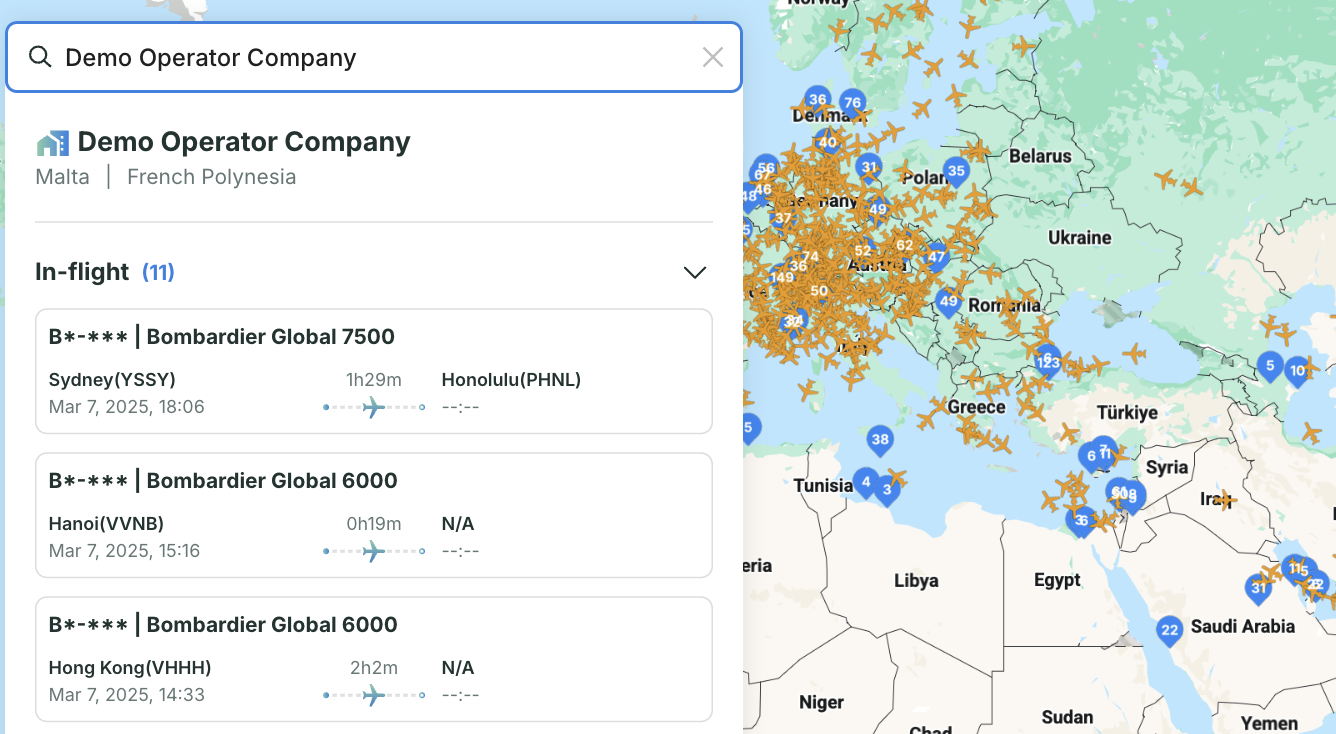Click the Sydney(YSSY) departure text

tap(112, 380)
